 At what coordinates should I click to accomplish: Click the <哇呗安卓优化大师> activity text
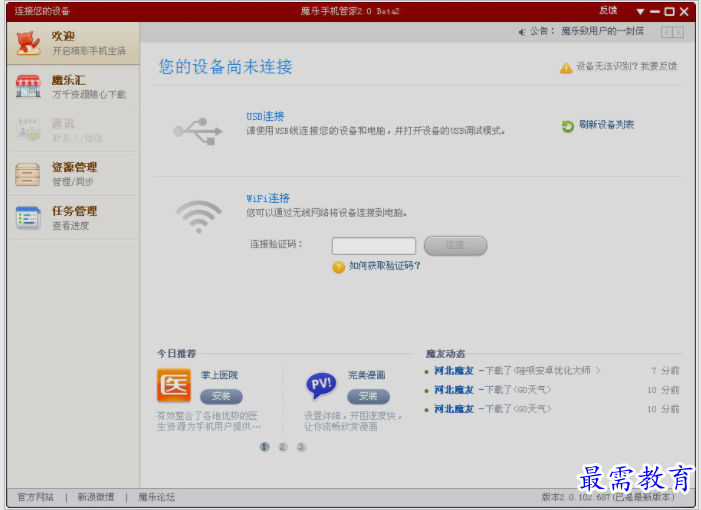click(557, 371)
